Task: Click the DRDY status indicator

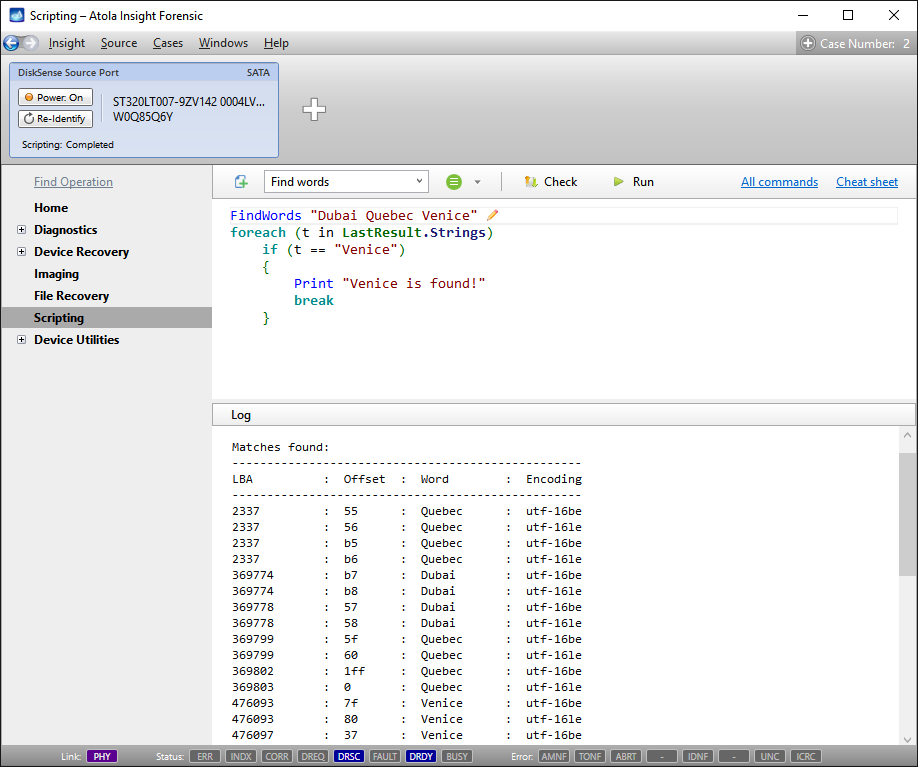Action: pyautogui.click(x=421, y=756)
